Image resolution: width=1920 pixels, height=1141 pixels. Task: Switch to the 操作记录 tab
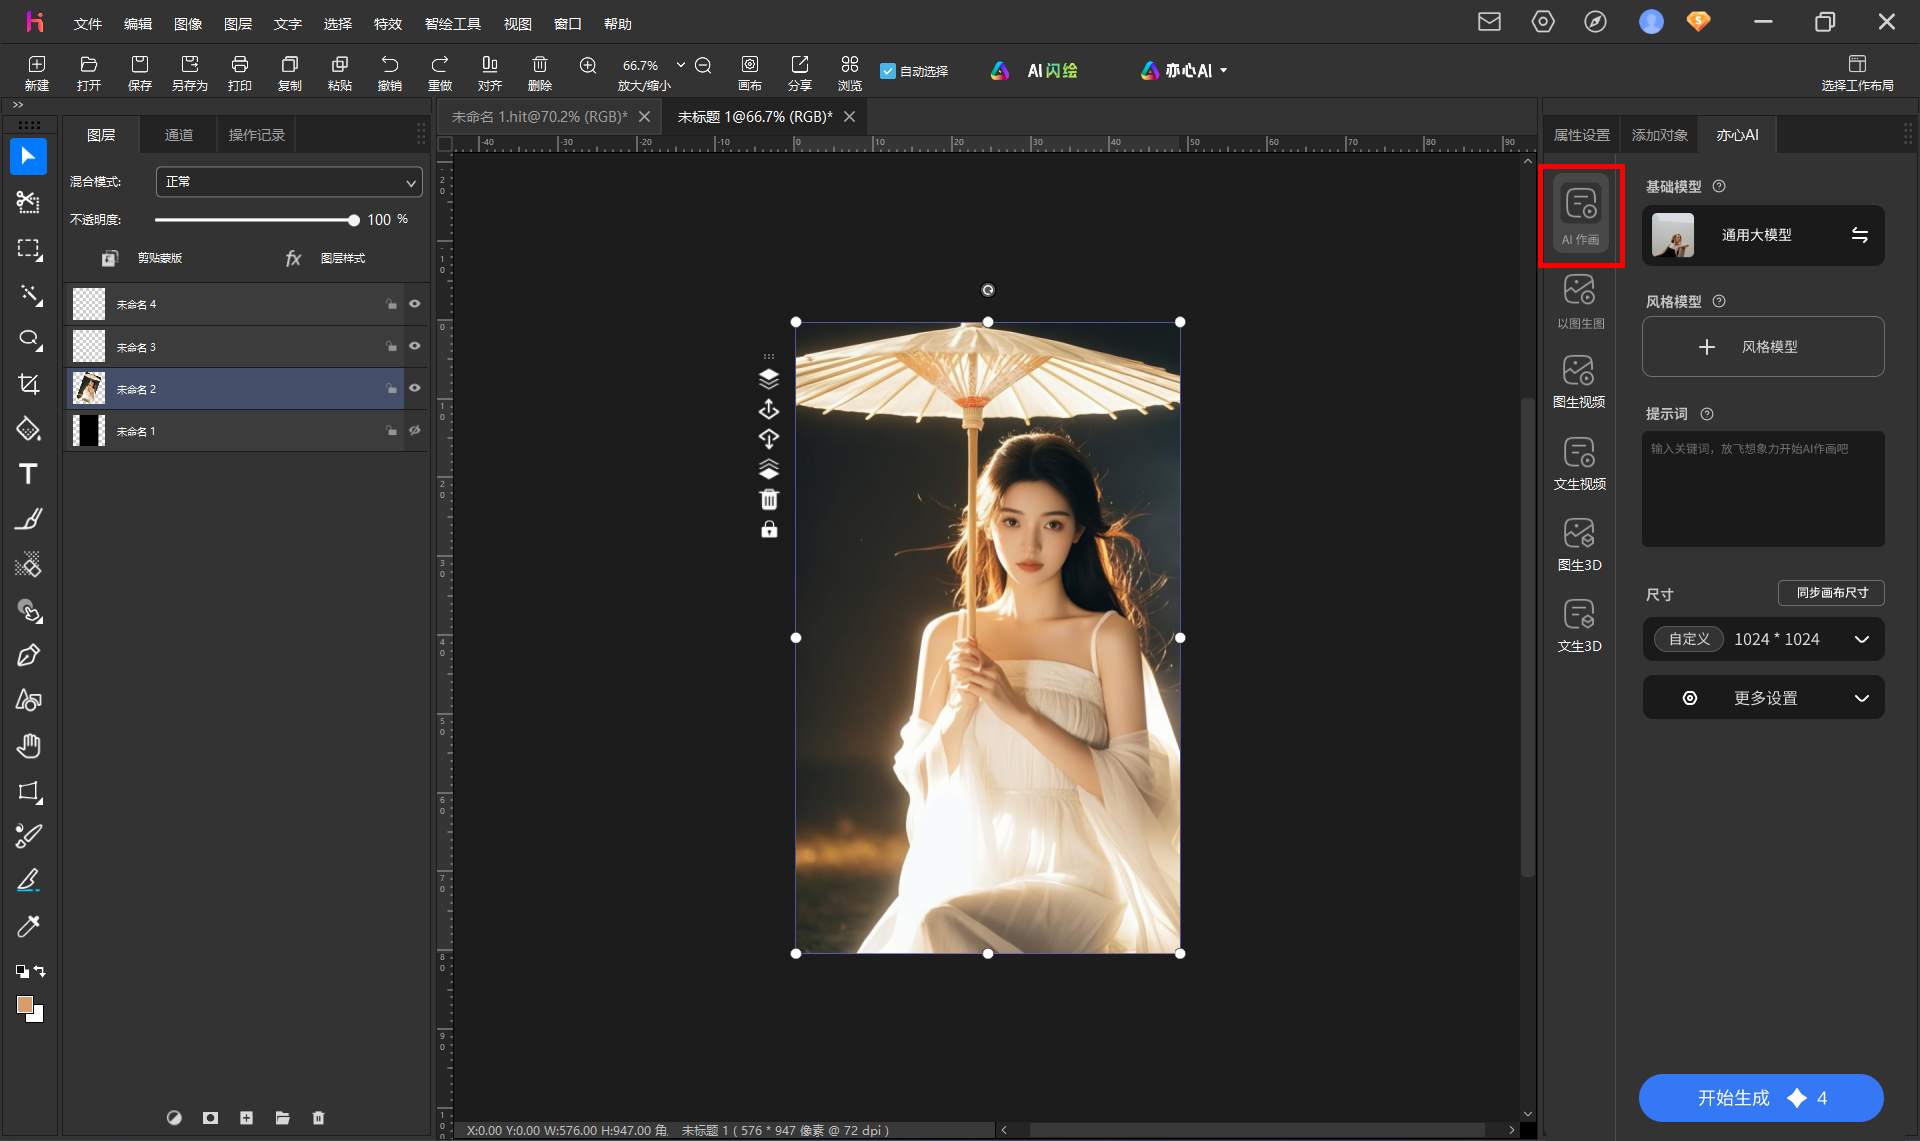pos(257,135)
